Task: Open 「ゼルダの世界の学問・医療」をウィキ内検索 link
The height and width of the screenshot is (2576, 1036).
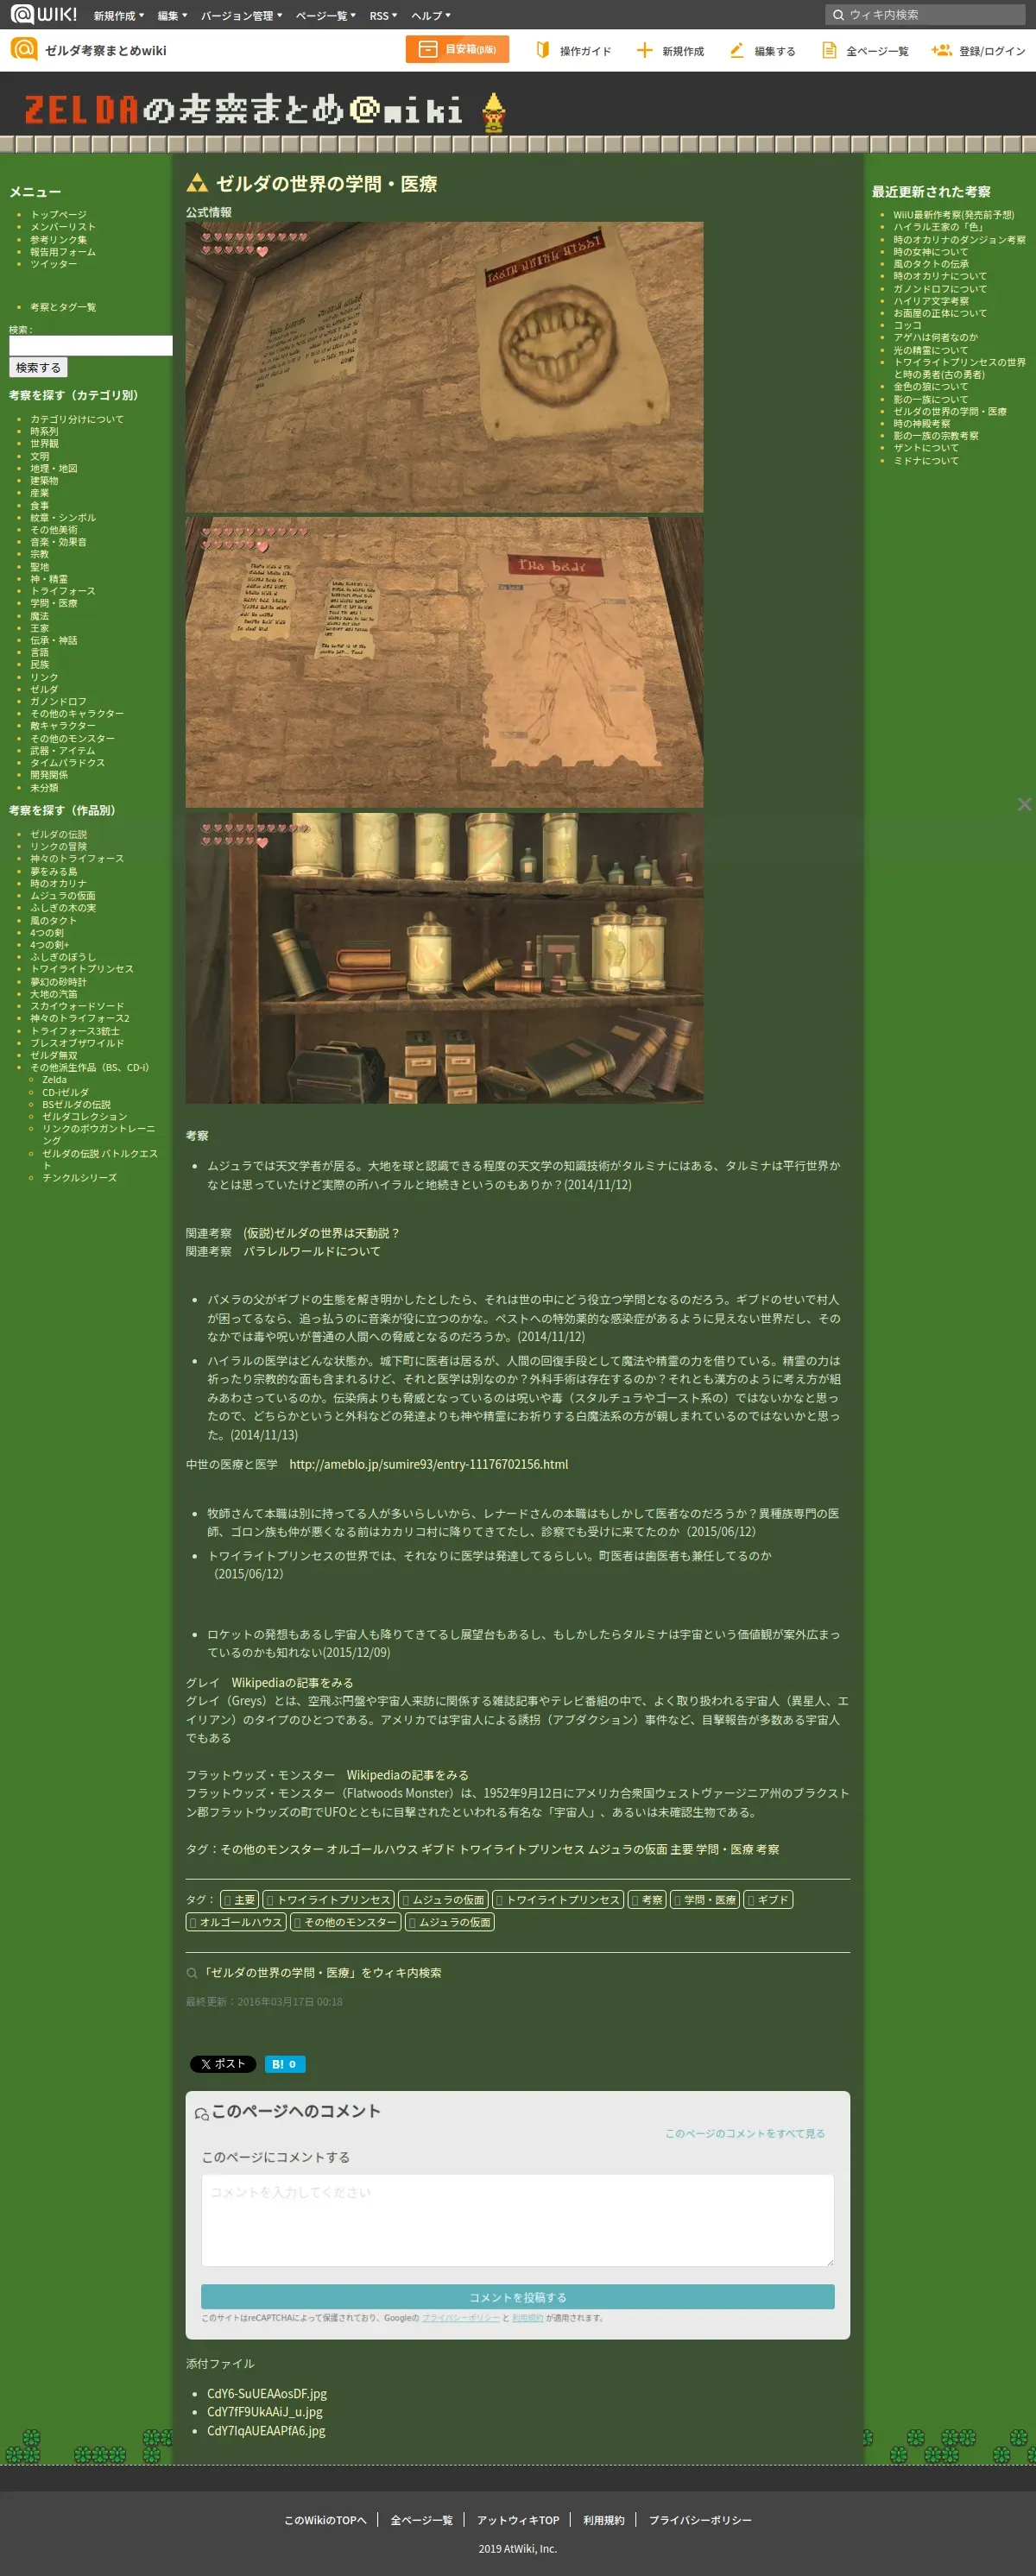Action: (x=322, y=1973)
